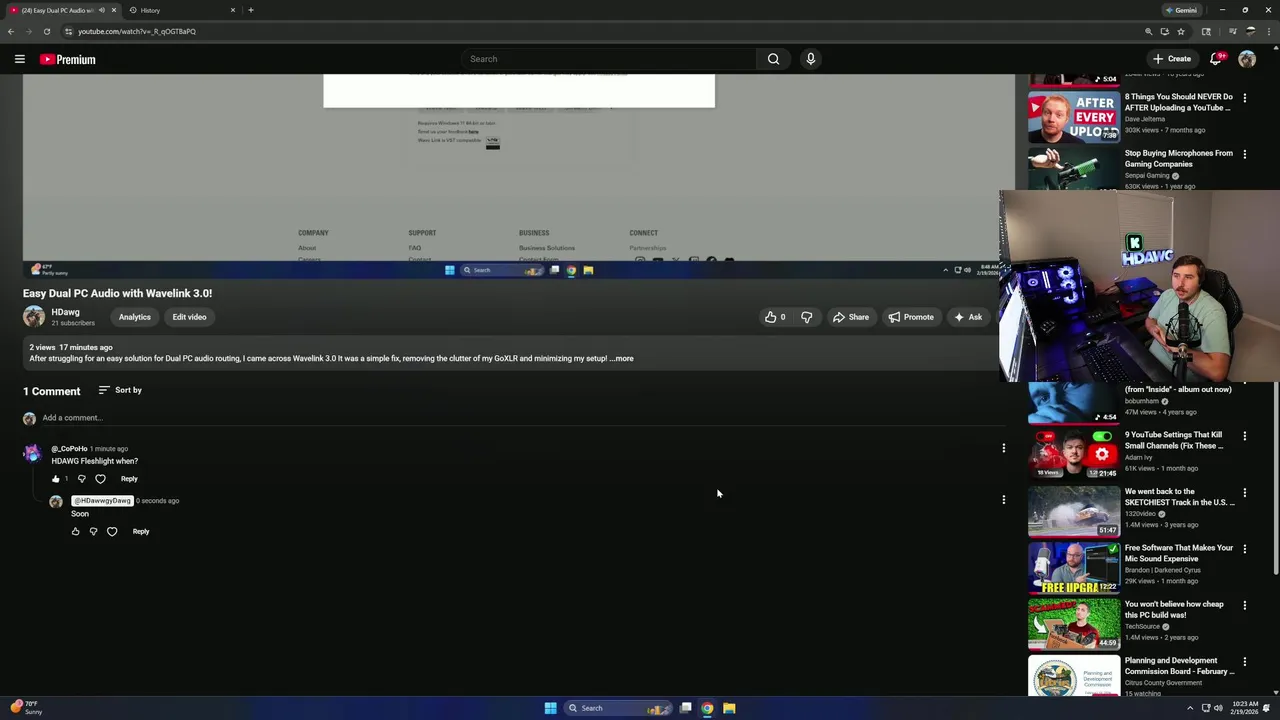Open the taskbar clock 10:23 AM
Image resolution: width=1280 pixels, height=720 pixels.
click(1245, 708)
